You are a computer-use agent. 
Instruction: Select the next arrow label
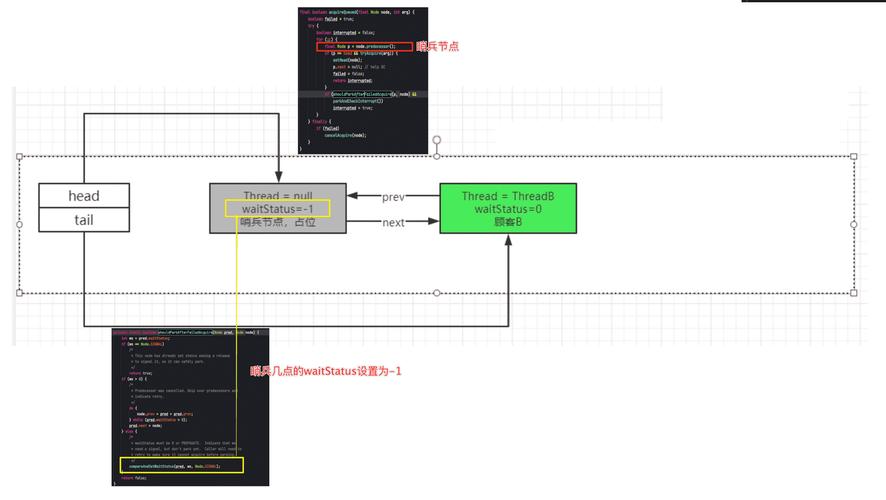point(393,222)
